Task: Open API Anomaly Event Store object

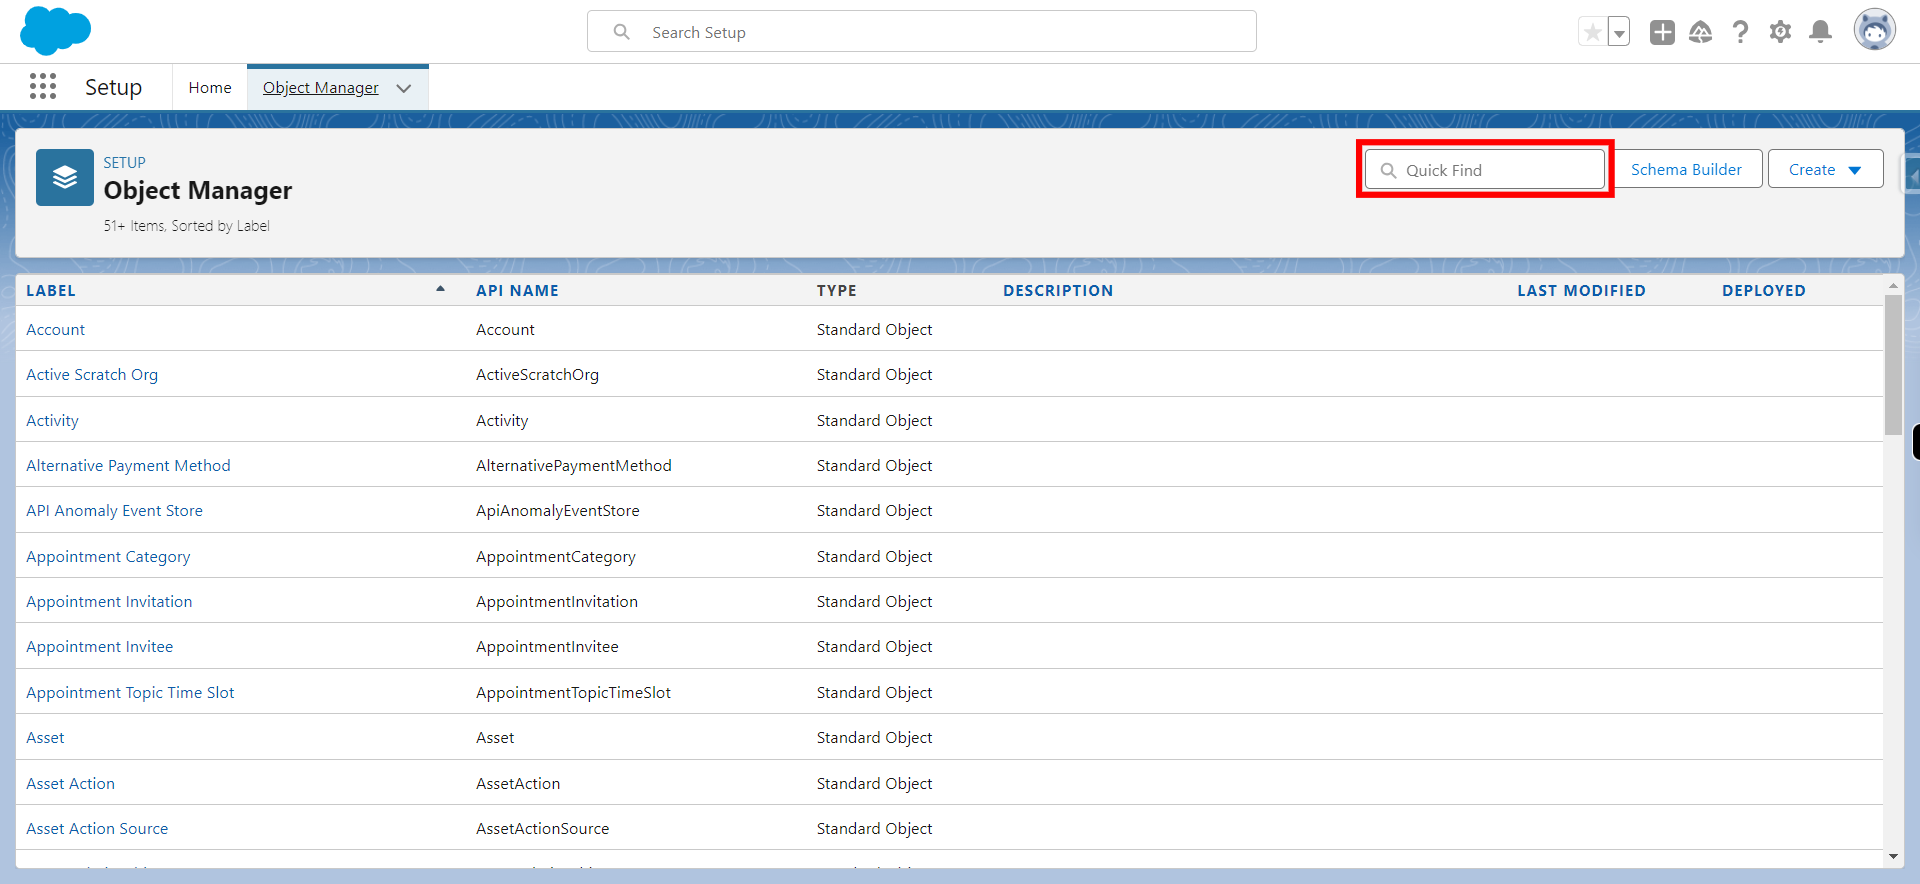Action: 114,511
